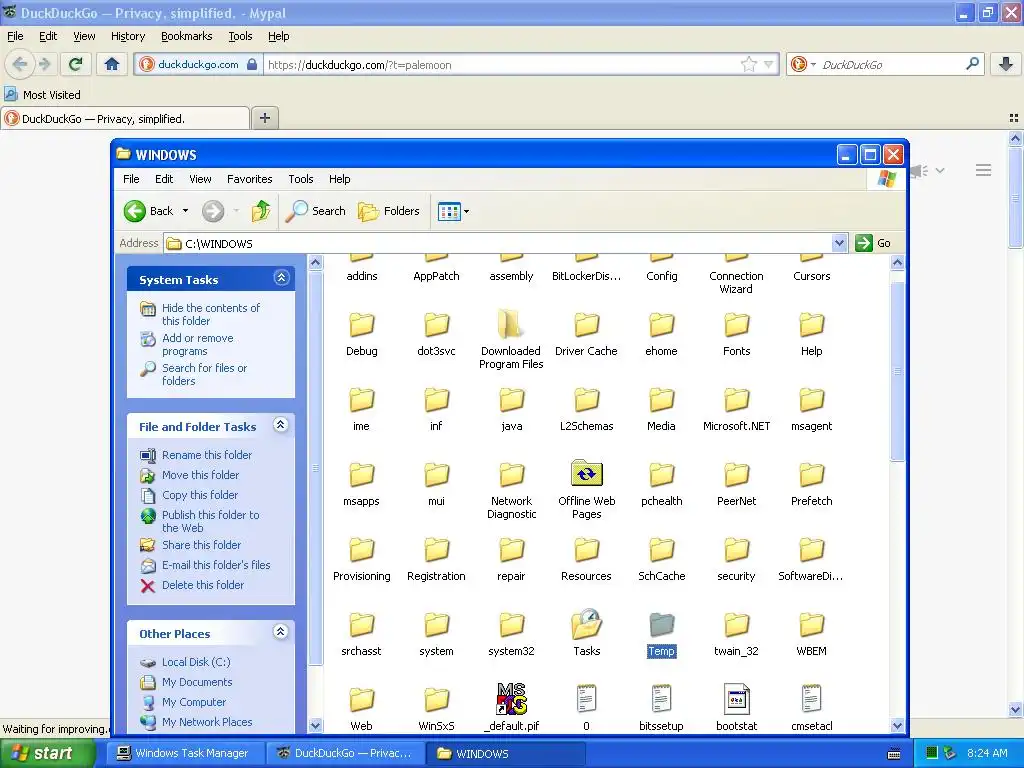Image resolution: width=1024 pixels, height=768 pixels.
Task: Click the Mypal URL bar
Action: pos(502,65)
